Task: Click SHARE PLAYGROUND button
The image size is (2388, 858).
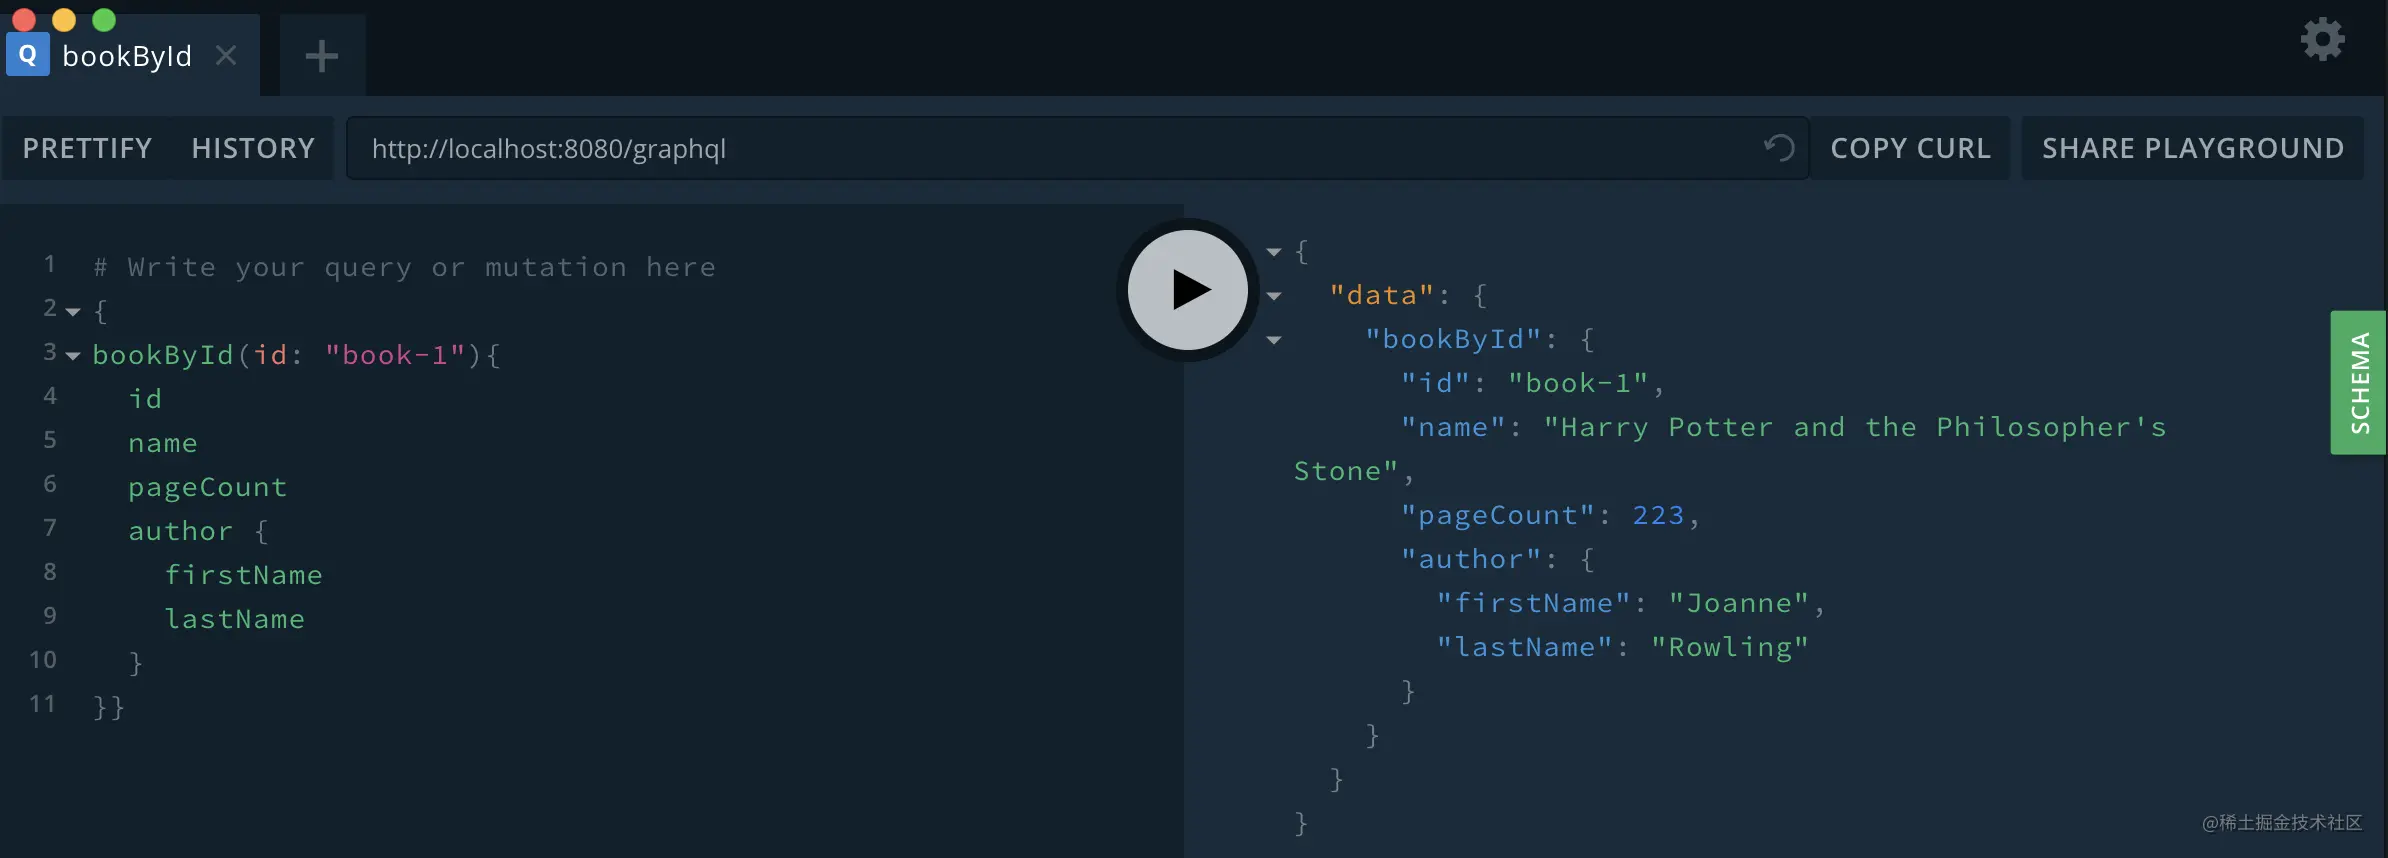Action: point(2192,148)
